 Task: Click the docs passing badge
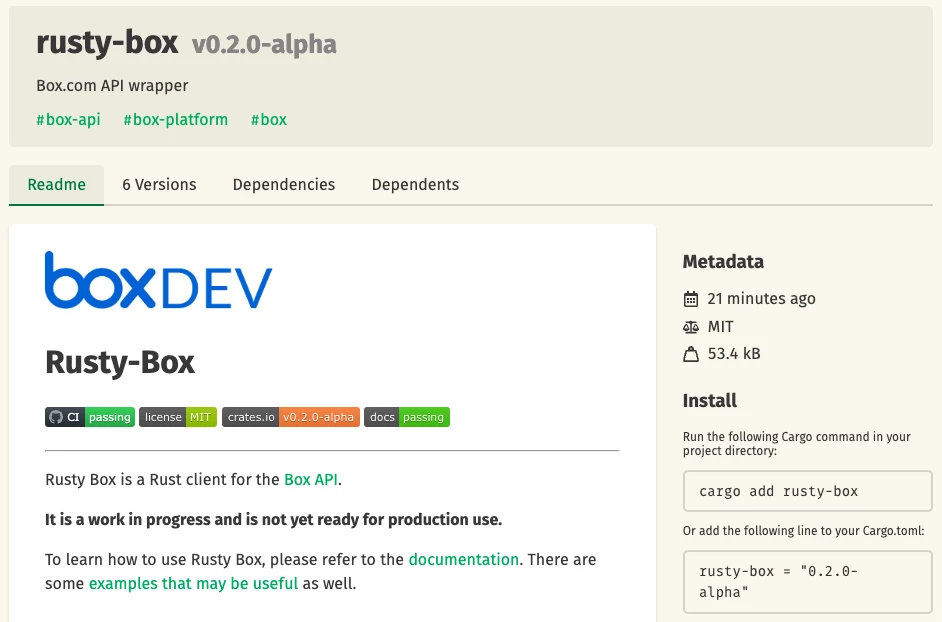coord(407,417)
